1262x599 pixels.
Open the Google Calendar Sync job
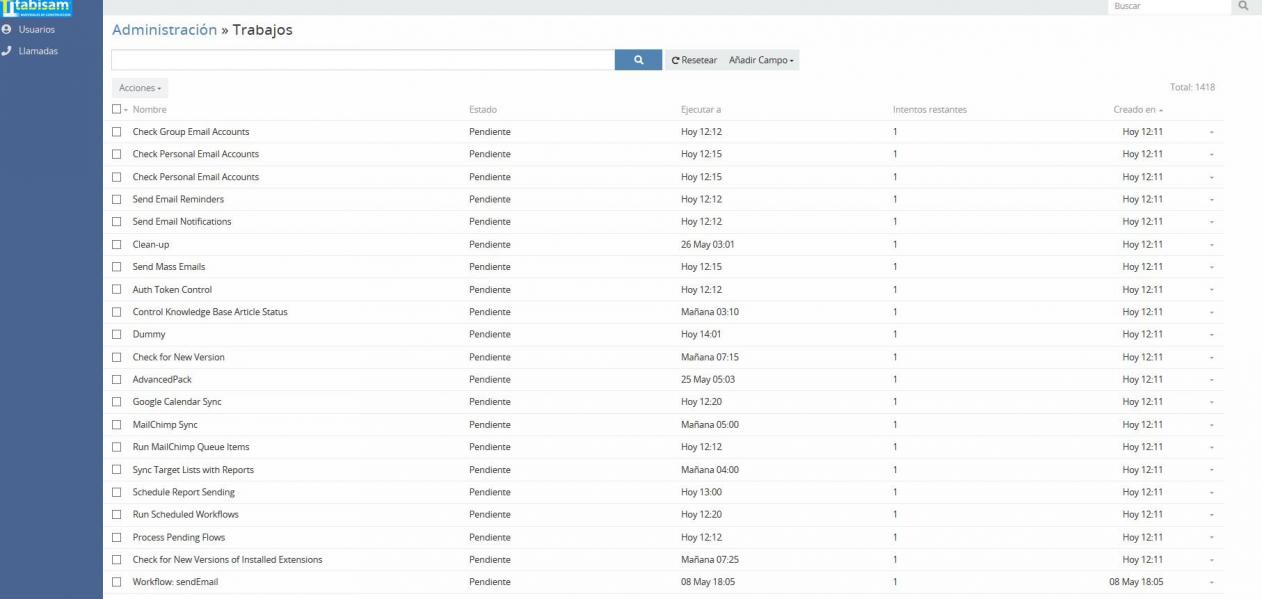(x=177, y=402)
